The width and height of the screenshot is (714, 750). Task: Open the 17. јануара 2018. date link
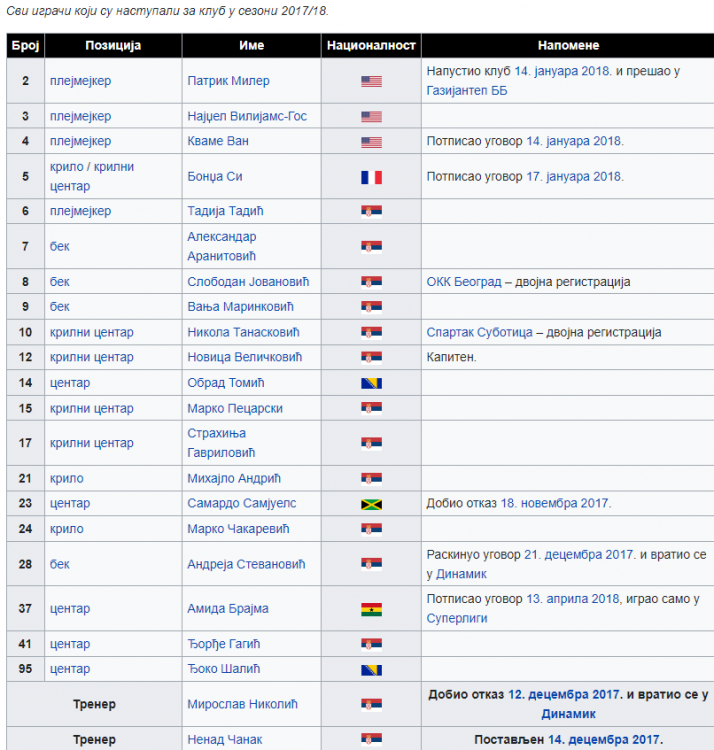tap(569, 176)
